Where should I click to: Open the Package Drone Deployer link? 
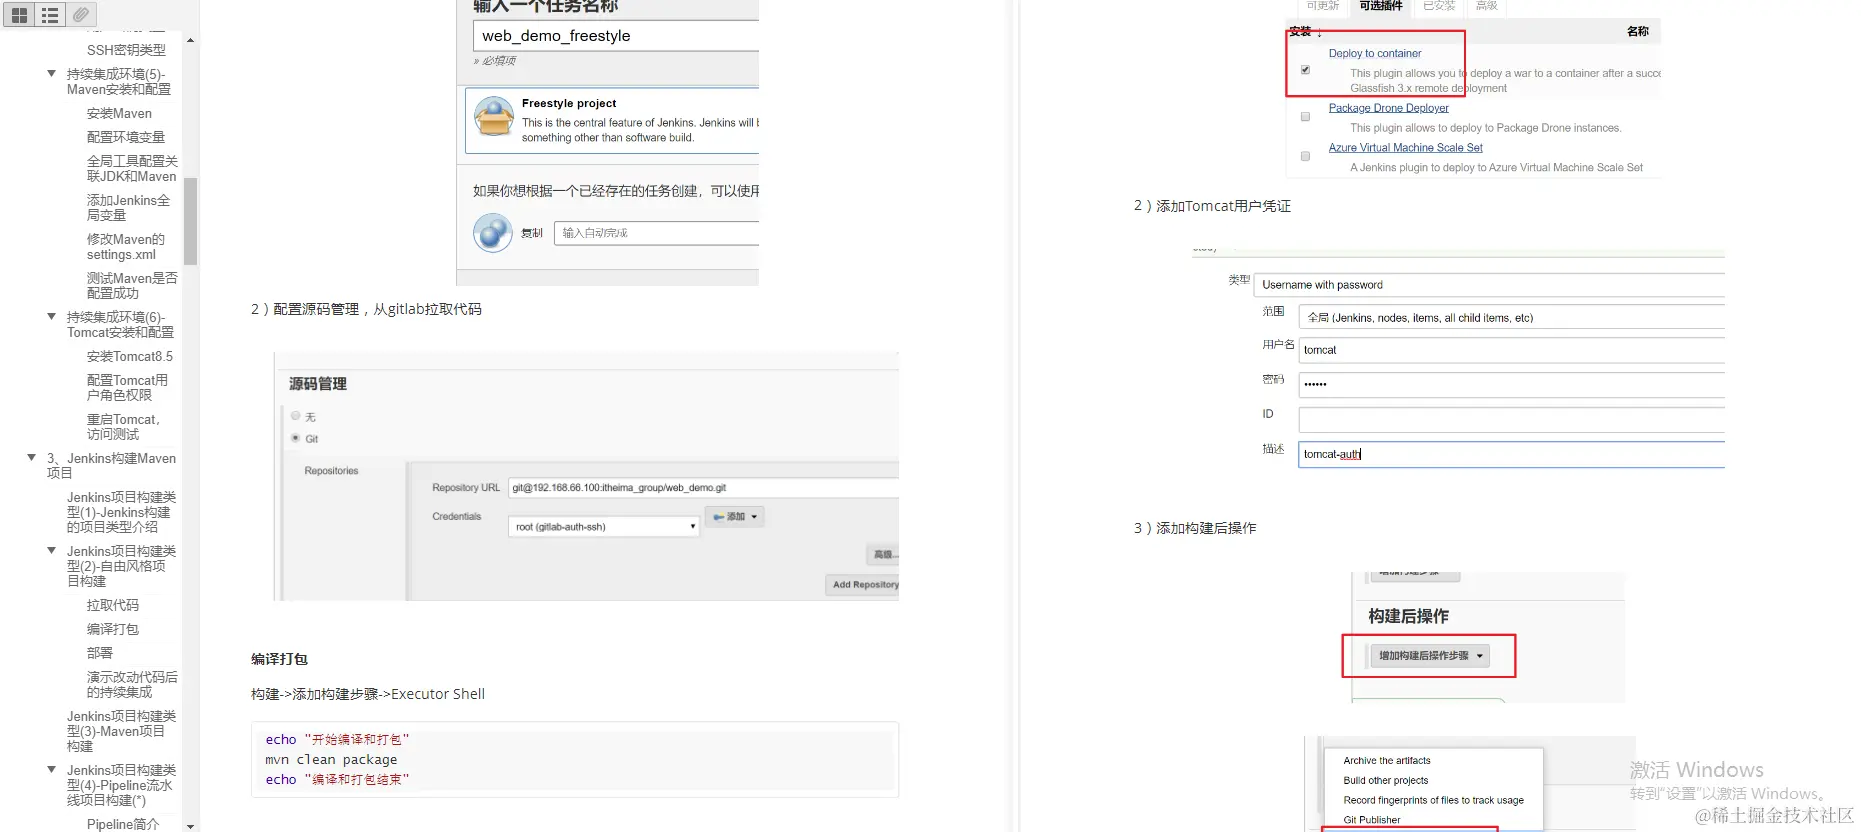1388,108
